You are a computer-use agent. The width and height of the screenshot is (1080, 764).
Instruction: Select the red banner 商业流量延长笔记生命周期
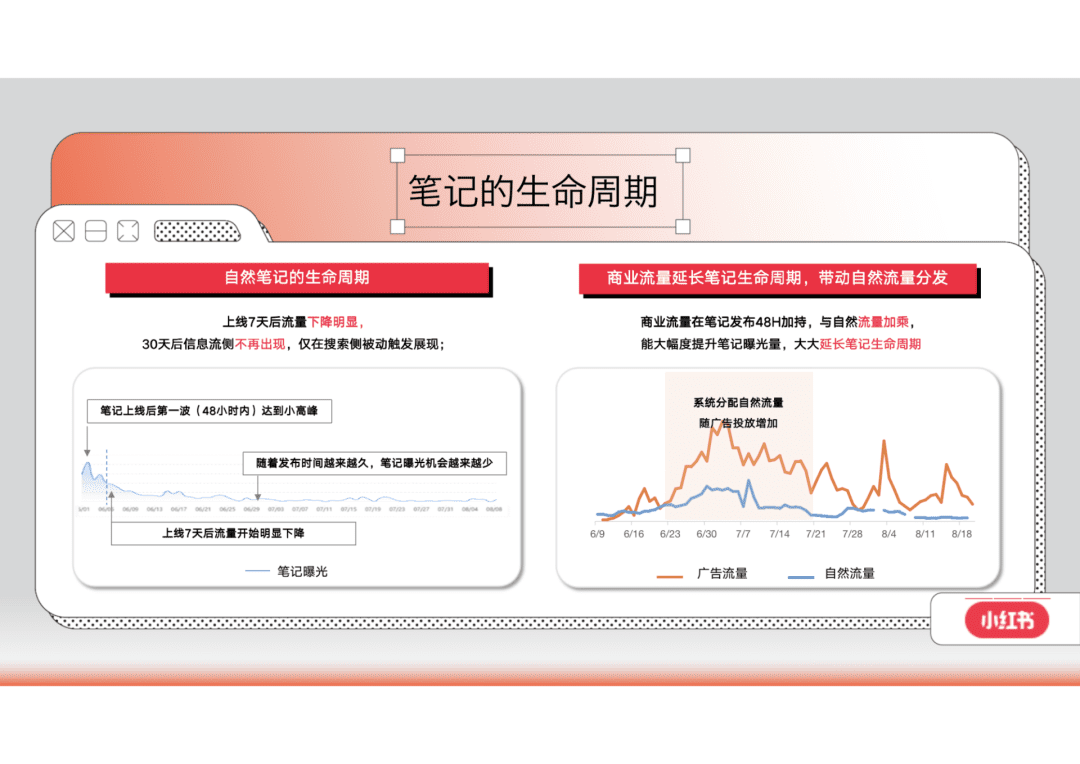tap(777, 278)
